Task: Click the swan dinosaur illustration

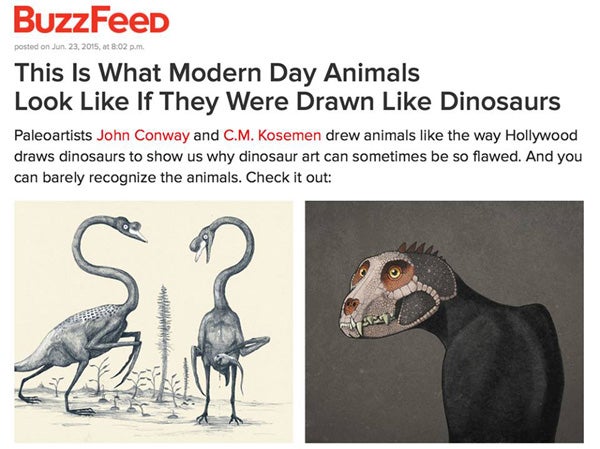Action: click(153, 322)
